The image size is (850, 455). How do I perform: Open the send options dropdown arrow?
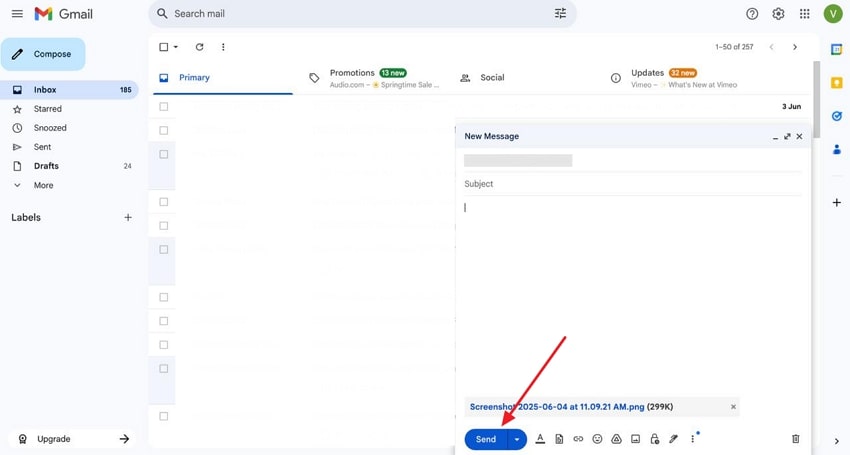click(x=517, y=439)
